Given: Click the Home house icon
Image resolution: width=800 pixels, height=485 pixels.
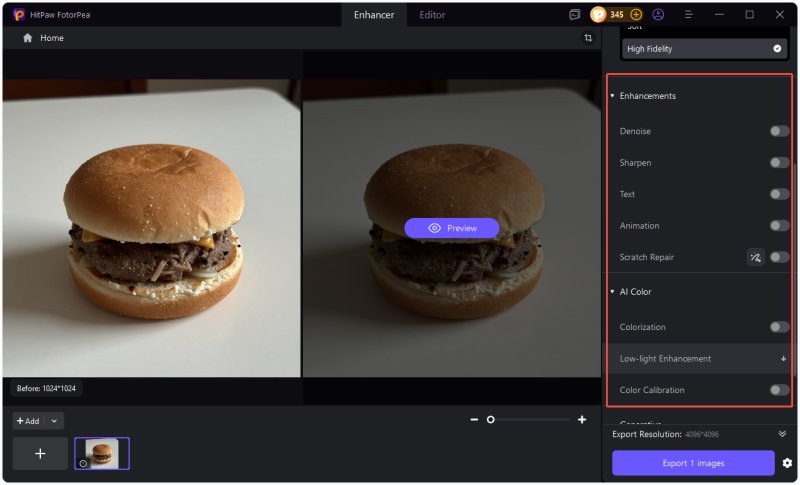Looking at the screenshot, I should pyautogui.click(x=28, y=38).
